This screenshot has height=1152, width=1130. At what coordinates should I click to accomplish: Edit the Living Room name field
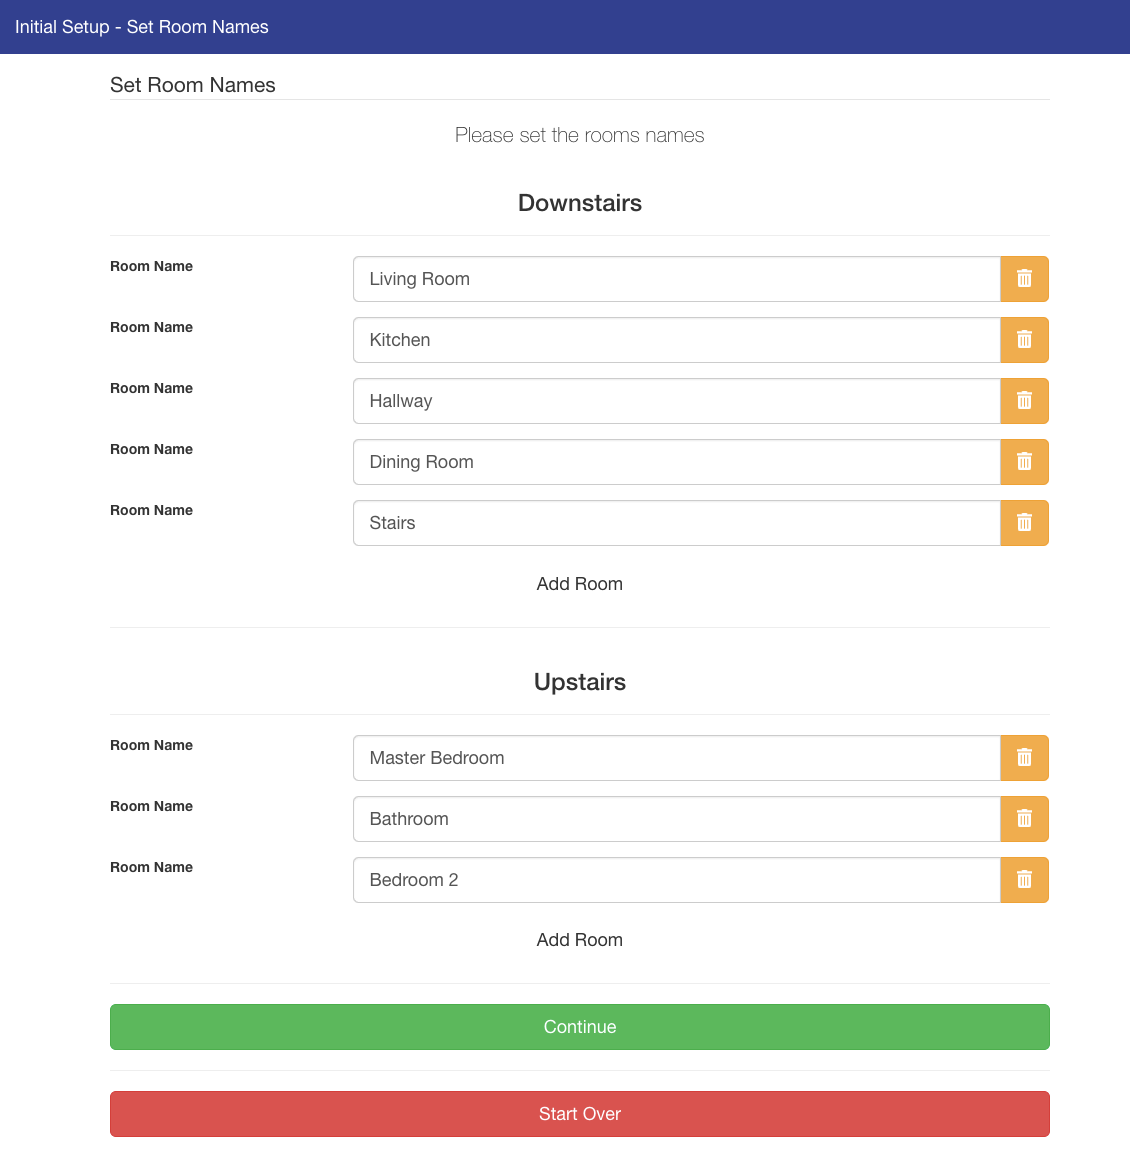(677, 278)
